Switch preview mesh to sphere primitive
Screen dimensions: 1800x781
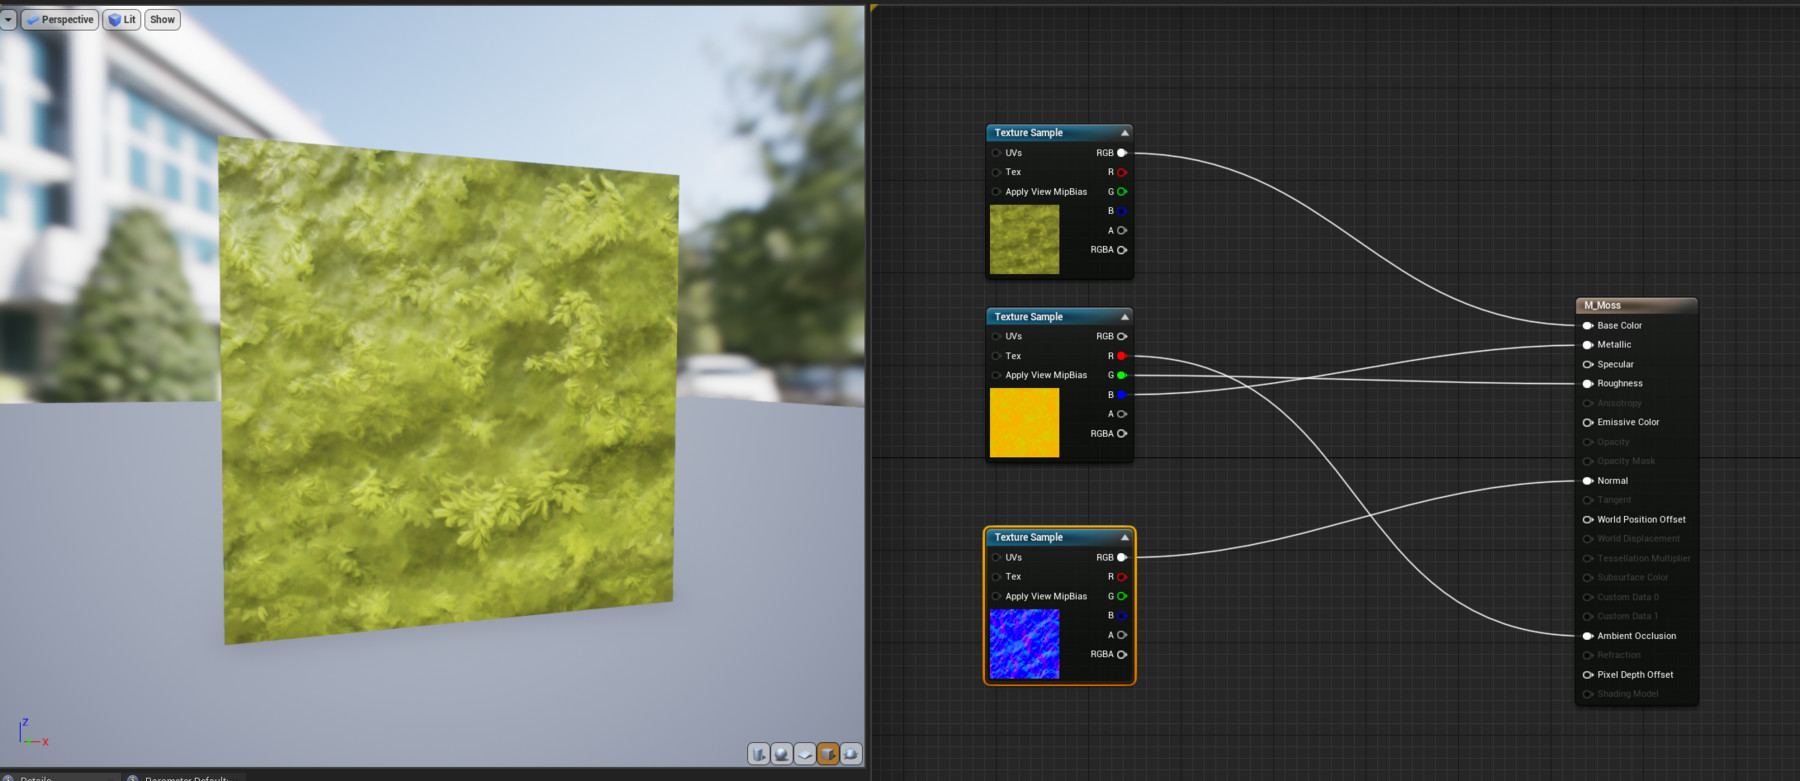coord(782,754)
